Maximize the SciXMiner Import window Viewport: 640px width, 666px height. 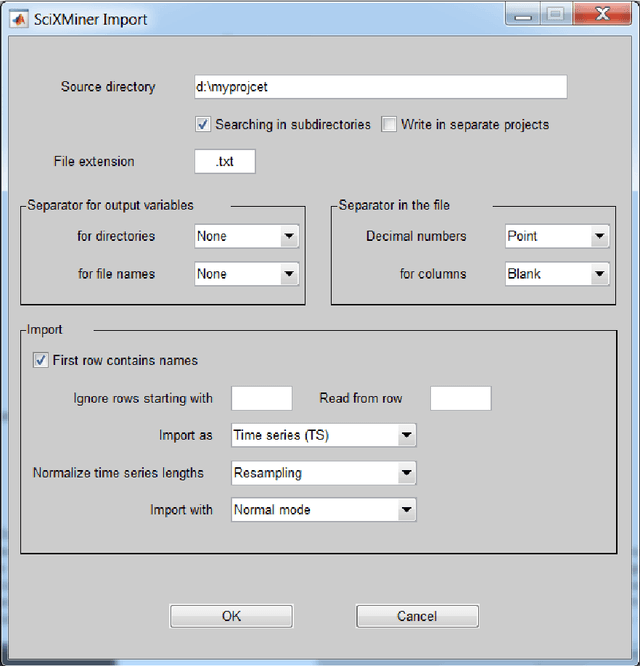tap(555, 13)
